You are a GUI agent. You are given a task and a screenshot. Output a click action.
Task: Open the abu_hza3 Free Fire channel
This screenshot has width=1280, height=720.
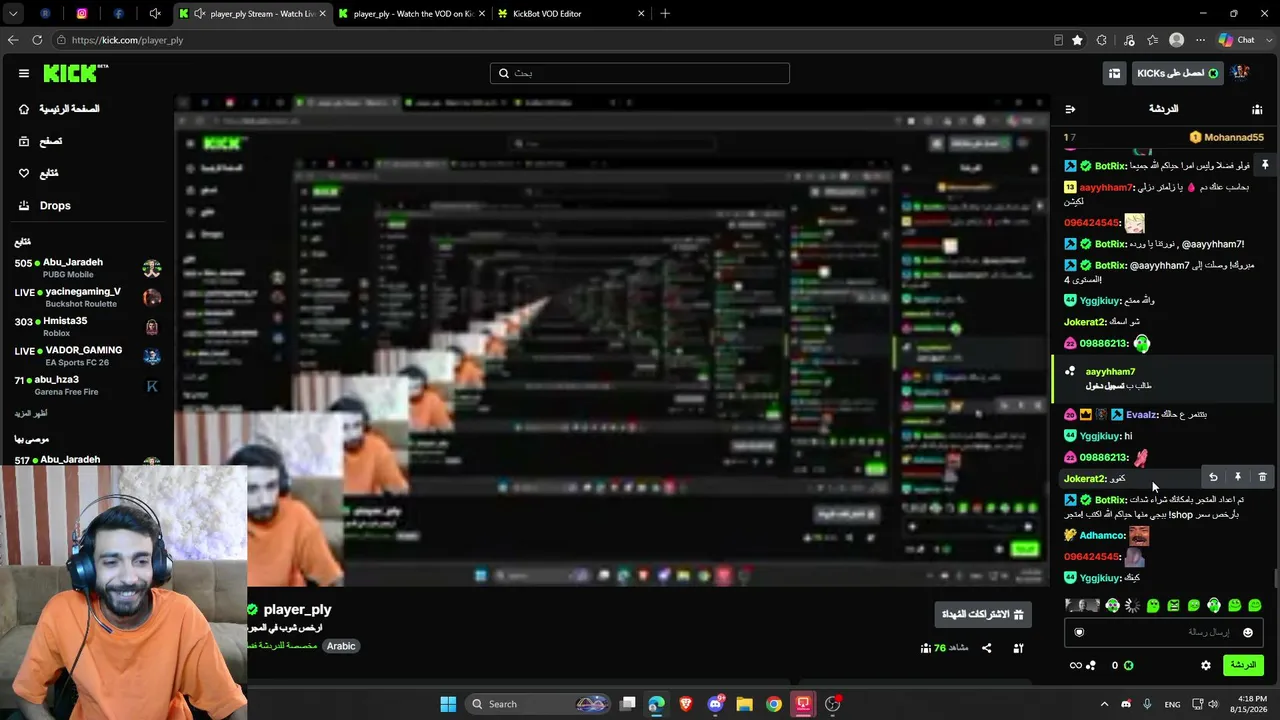87,386
